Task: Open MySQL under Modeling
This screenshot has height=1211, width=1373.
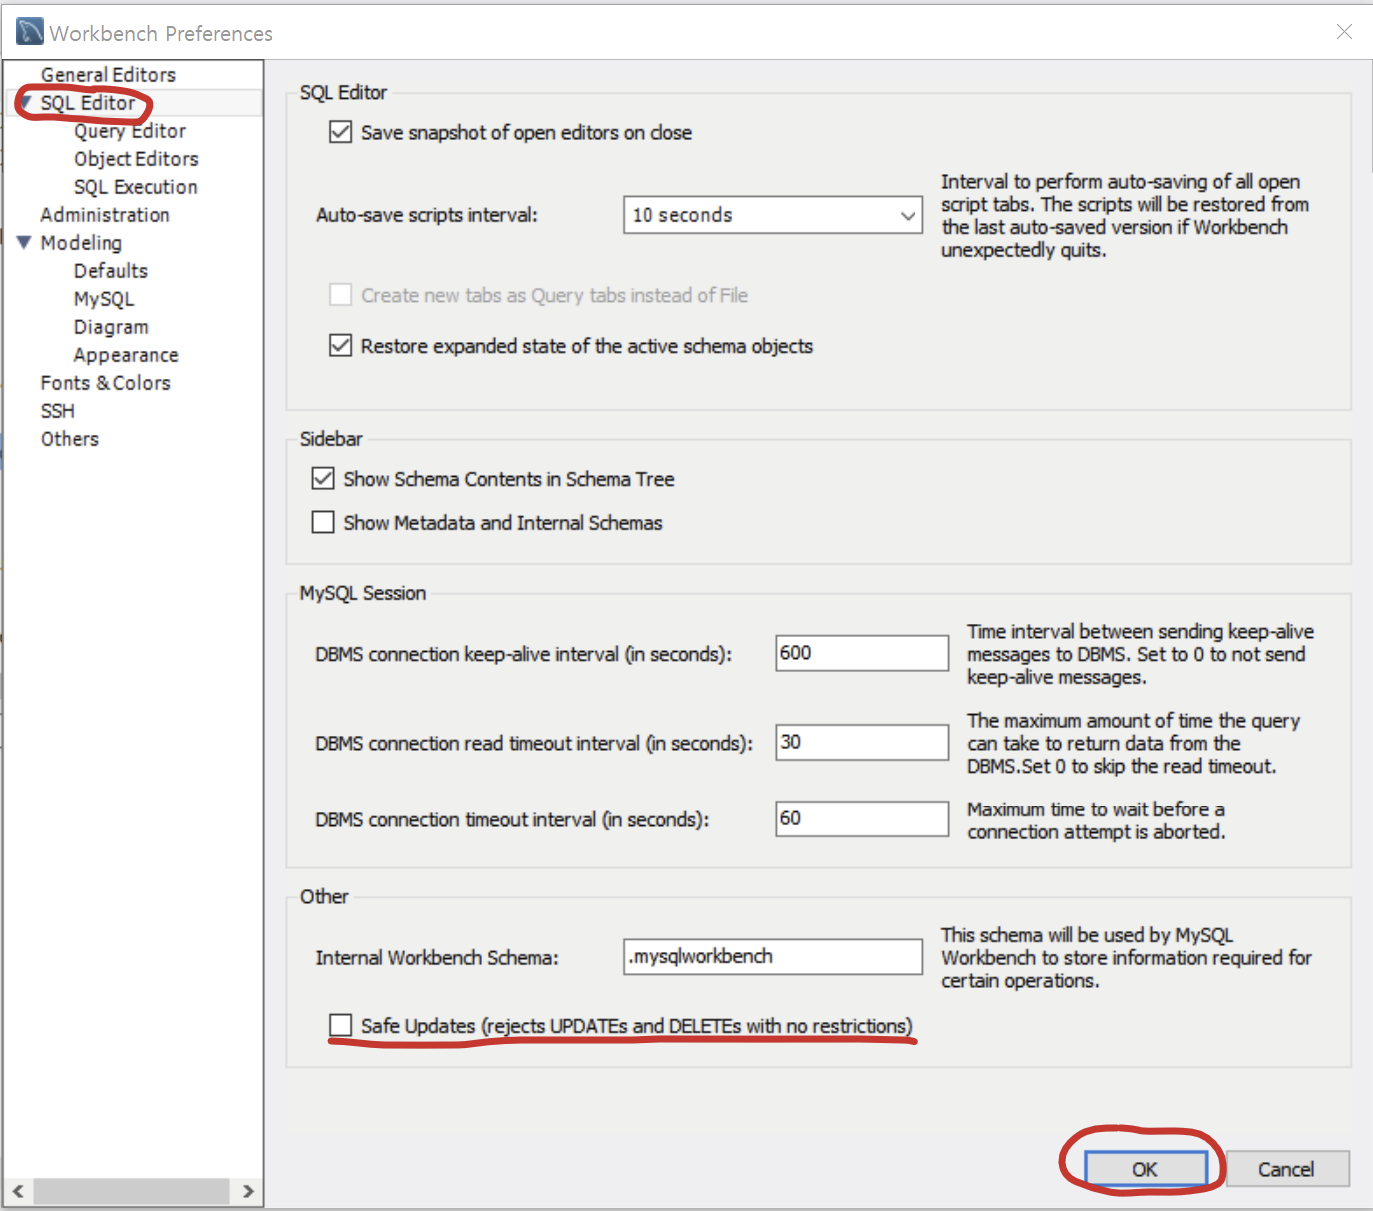Action: tap(104, 299)
